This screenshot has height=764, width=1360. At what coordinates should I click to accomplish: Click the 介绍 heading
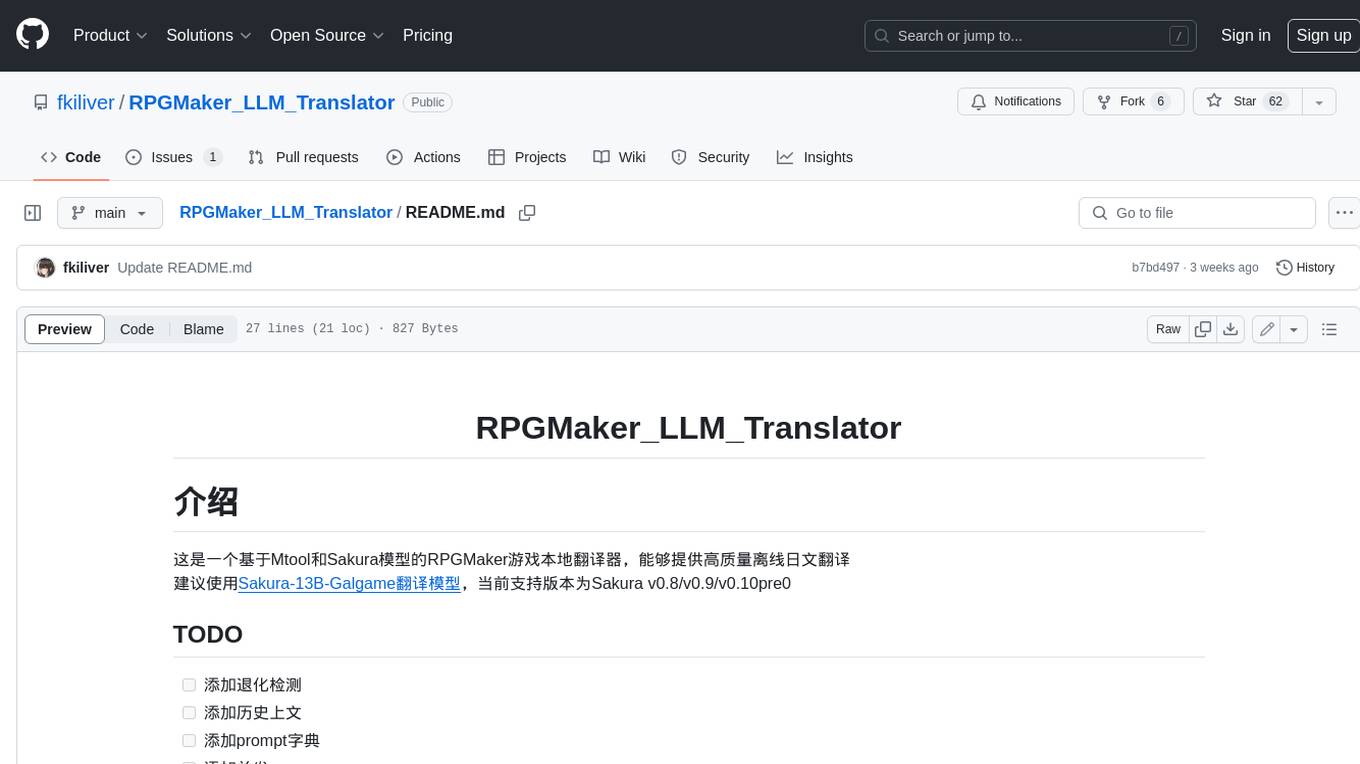click(206, 501)
